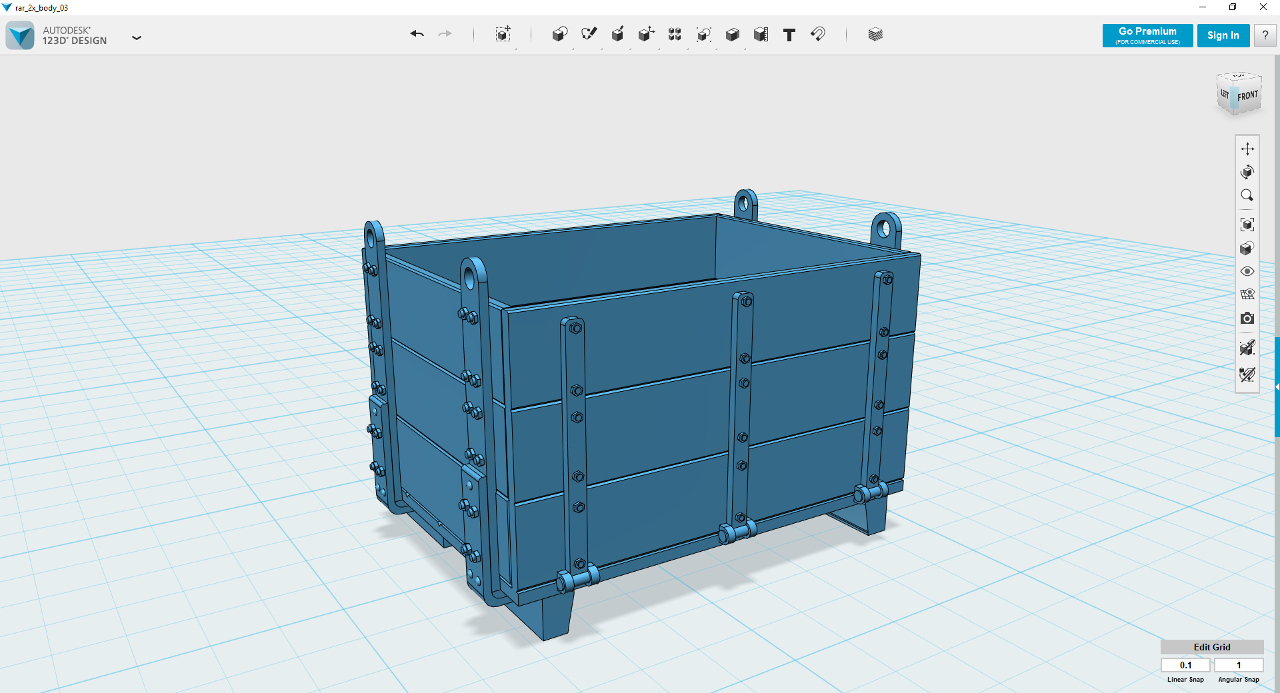The height and width of the screenshot is (693, 1280).
Task: Select the Text tool
Action: coord(789,34)
